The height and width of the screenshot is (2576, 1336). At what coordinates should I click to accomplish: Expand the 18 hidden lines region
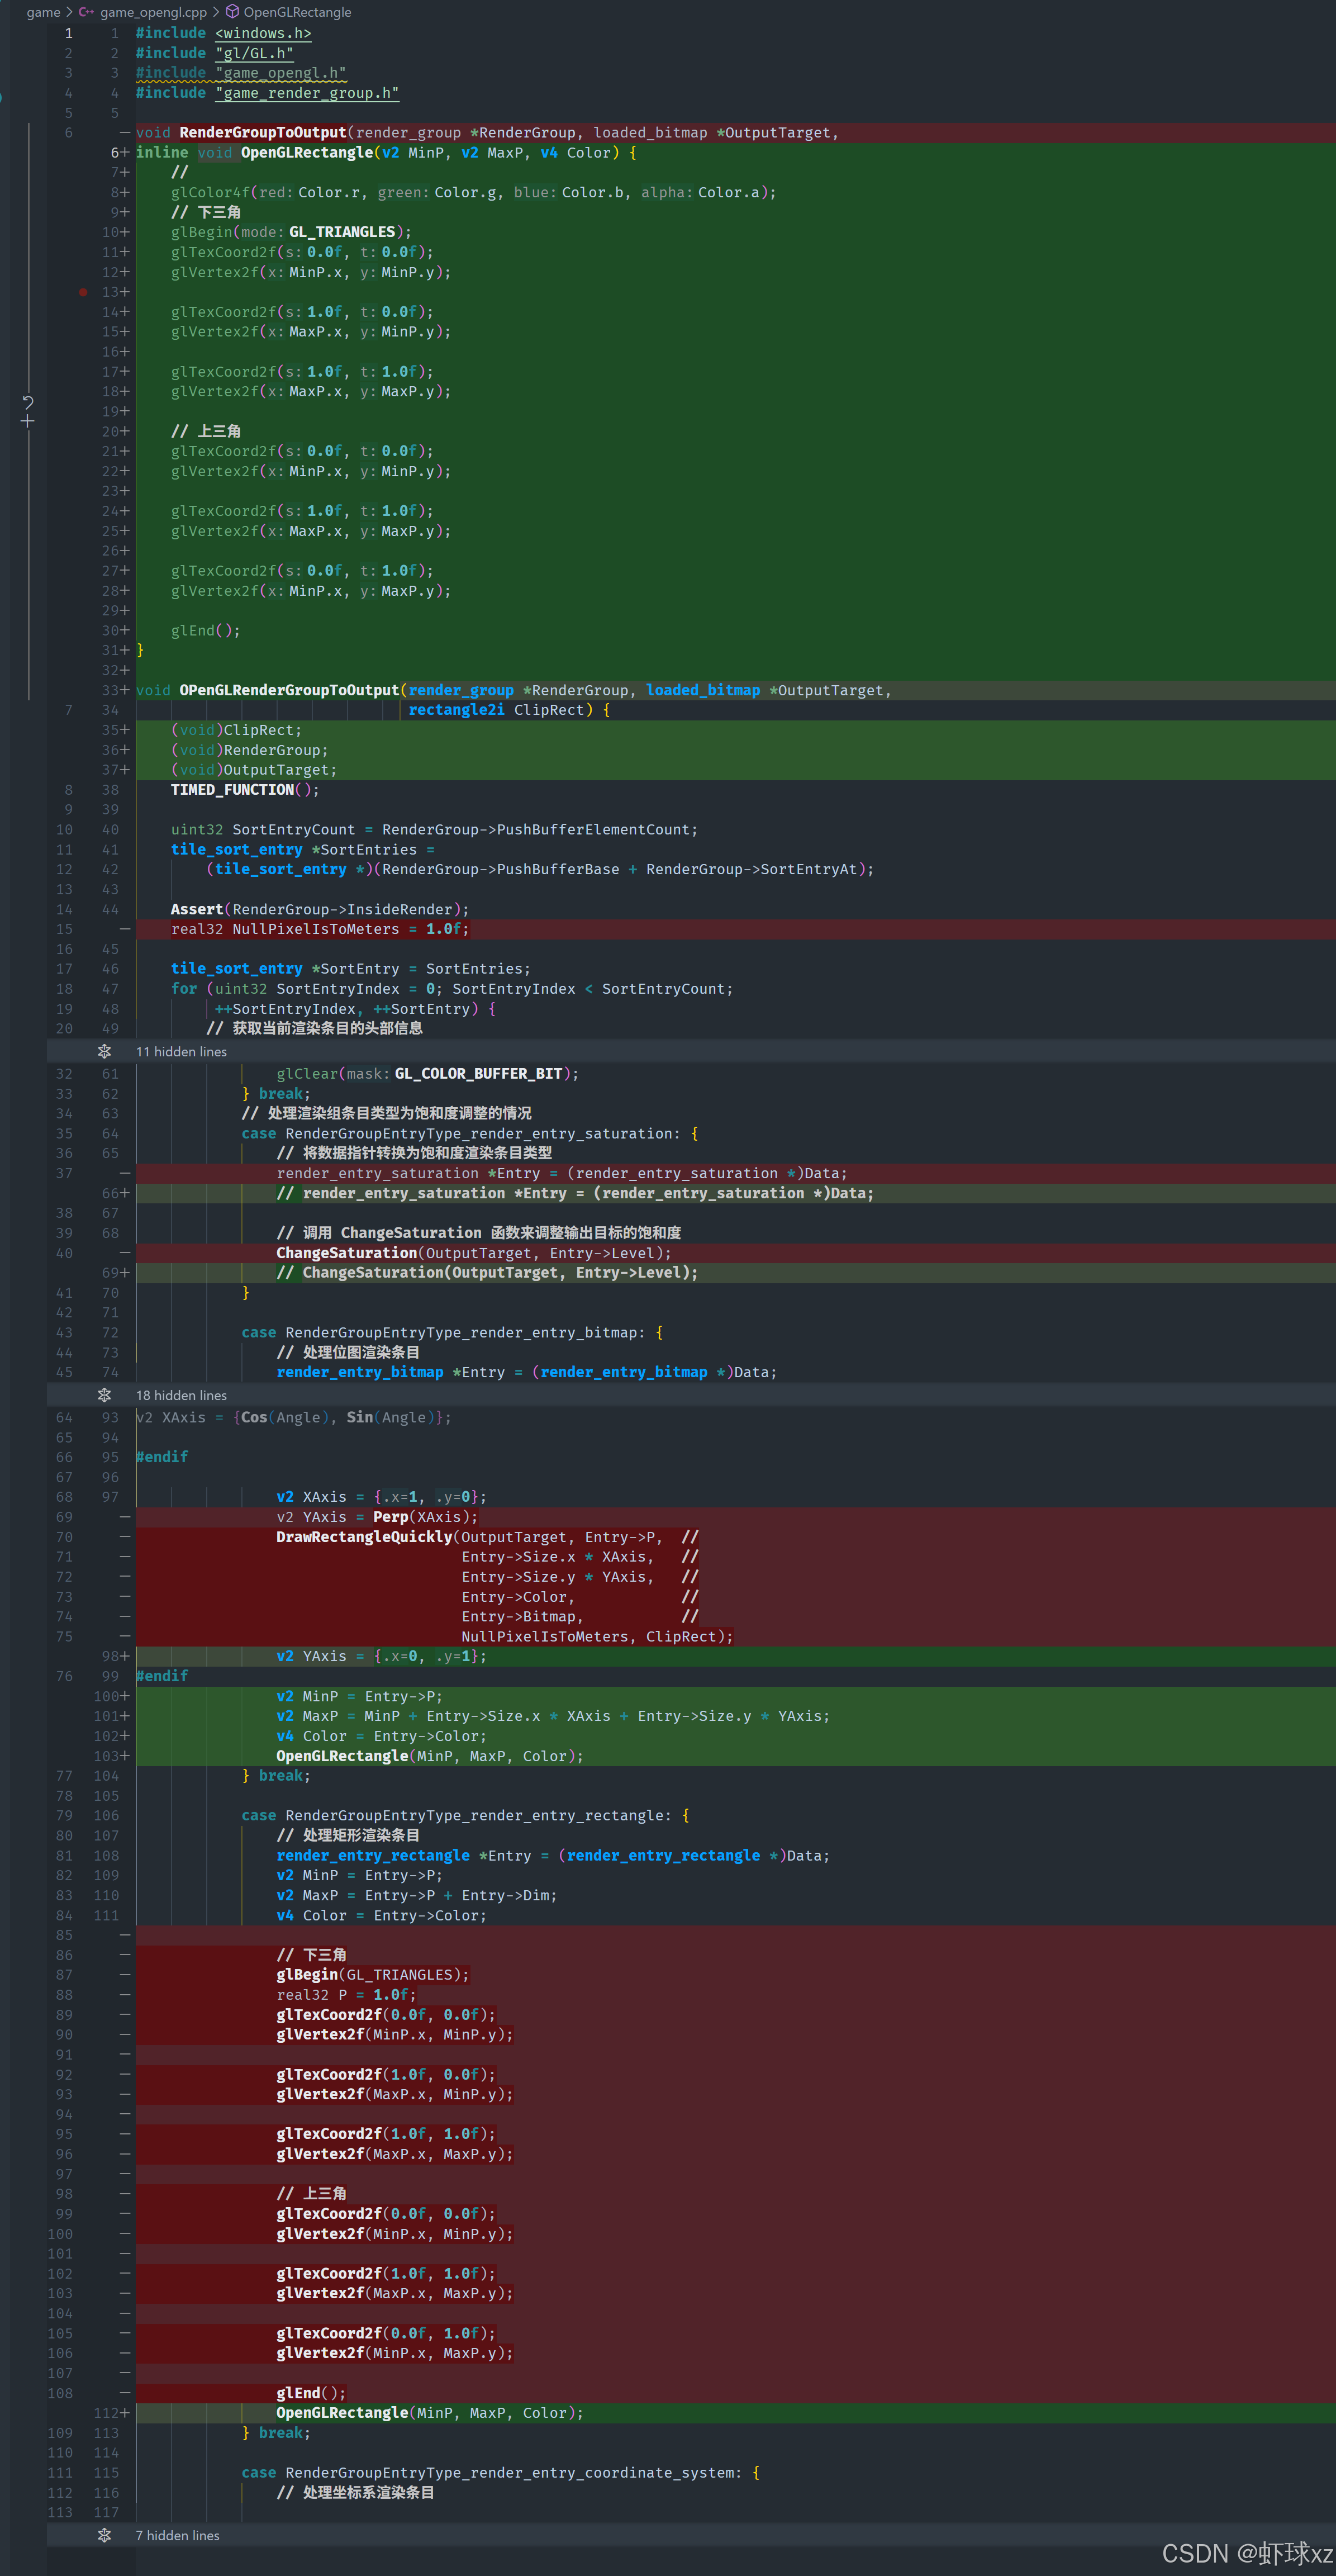click(x=181, y=1395)
